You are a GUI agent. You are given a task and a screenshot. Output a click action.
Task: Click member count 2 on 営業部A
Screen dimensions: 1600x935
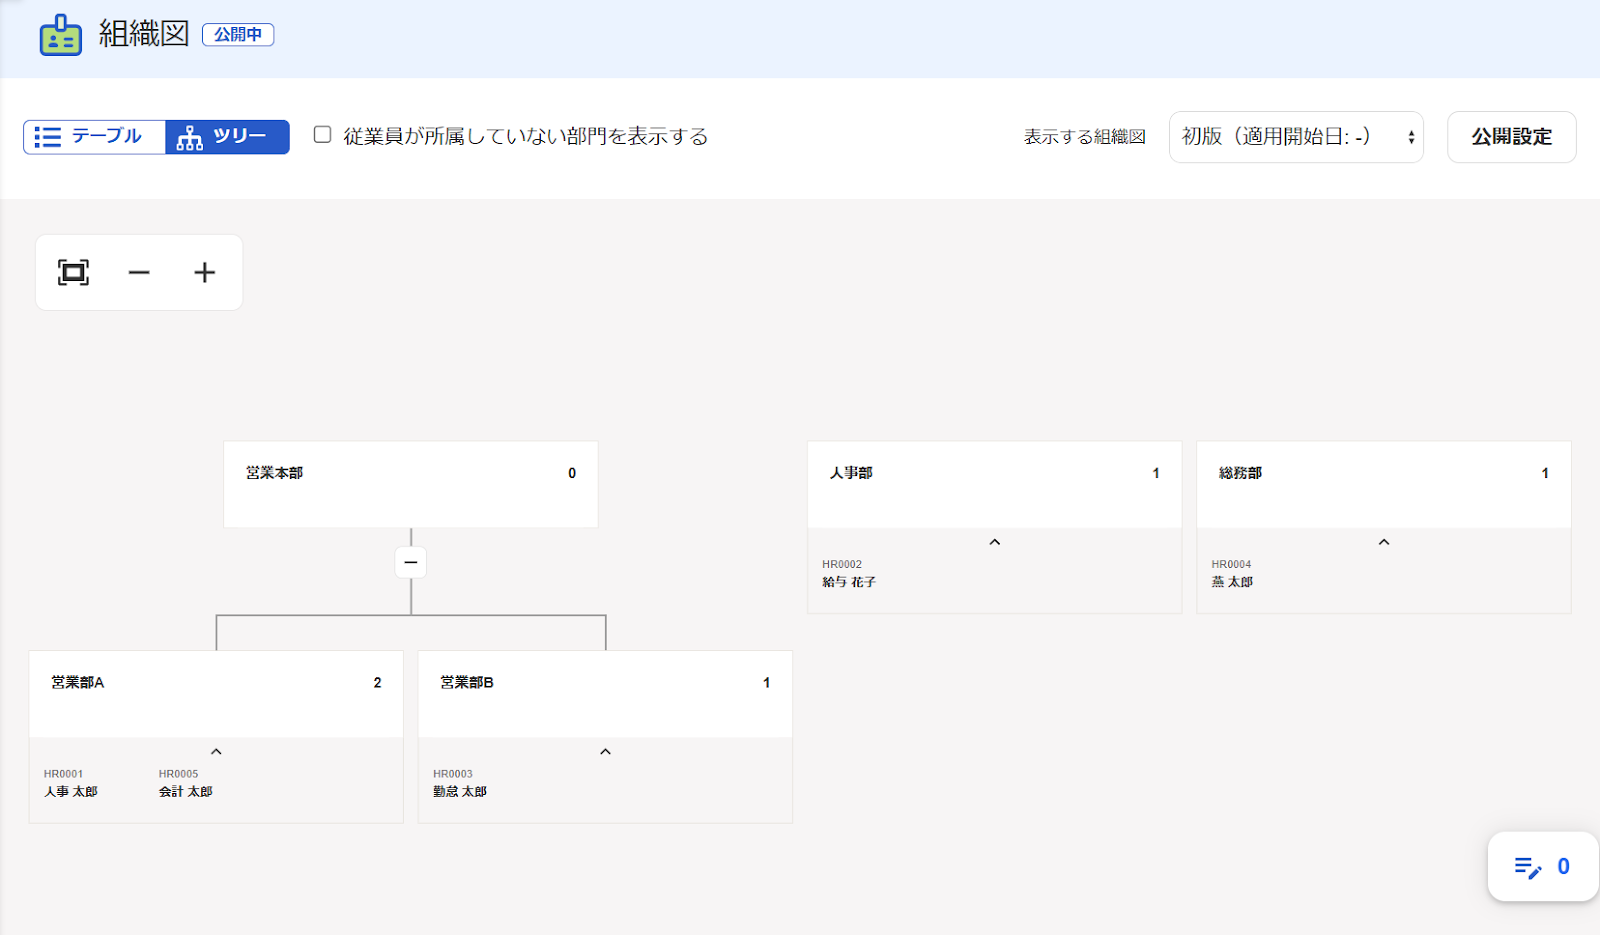coord(377,683)
